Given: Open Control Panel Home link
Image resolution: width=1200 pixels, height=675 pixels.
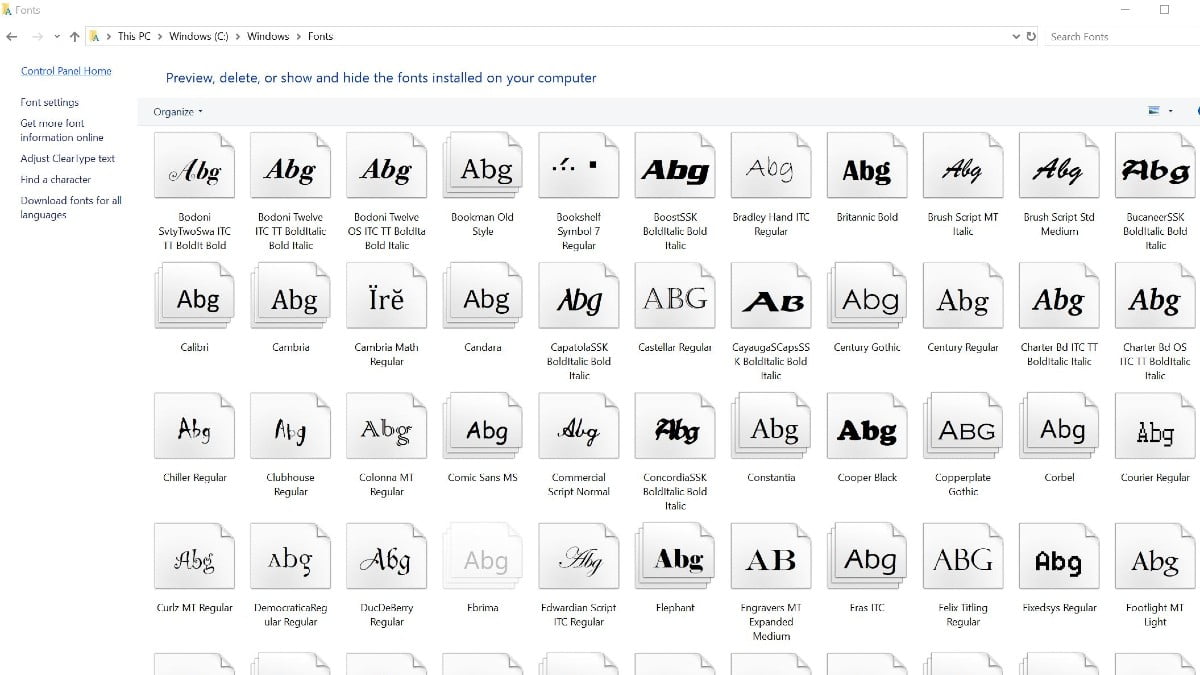Looking at the screenshot, I should pyautogui.click(x=66, y=71).
